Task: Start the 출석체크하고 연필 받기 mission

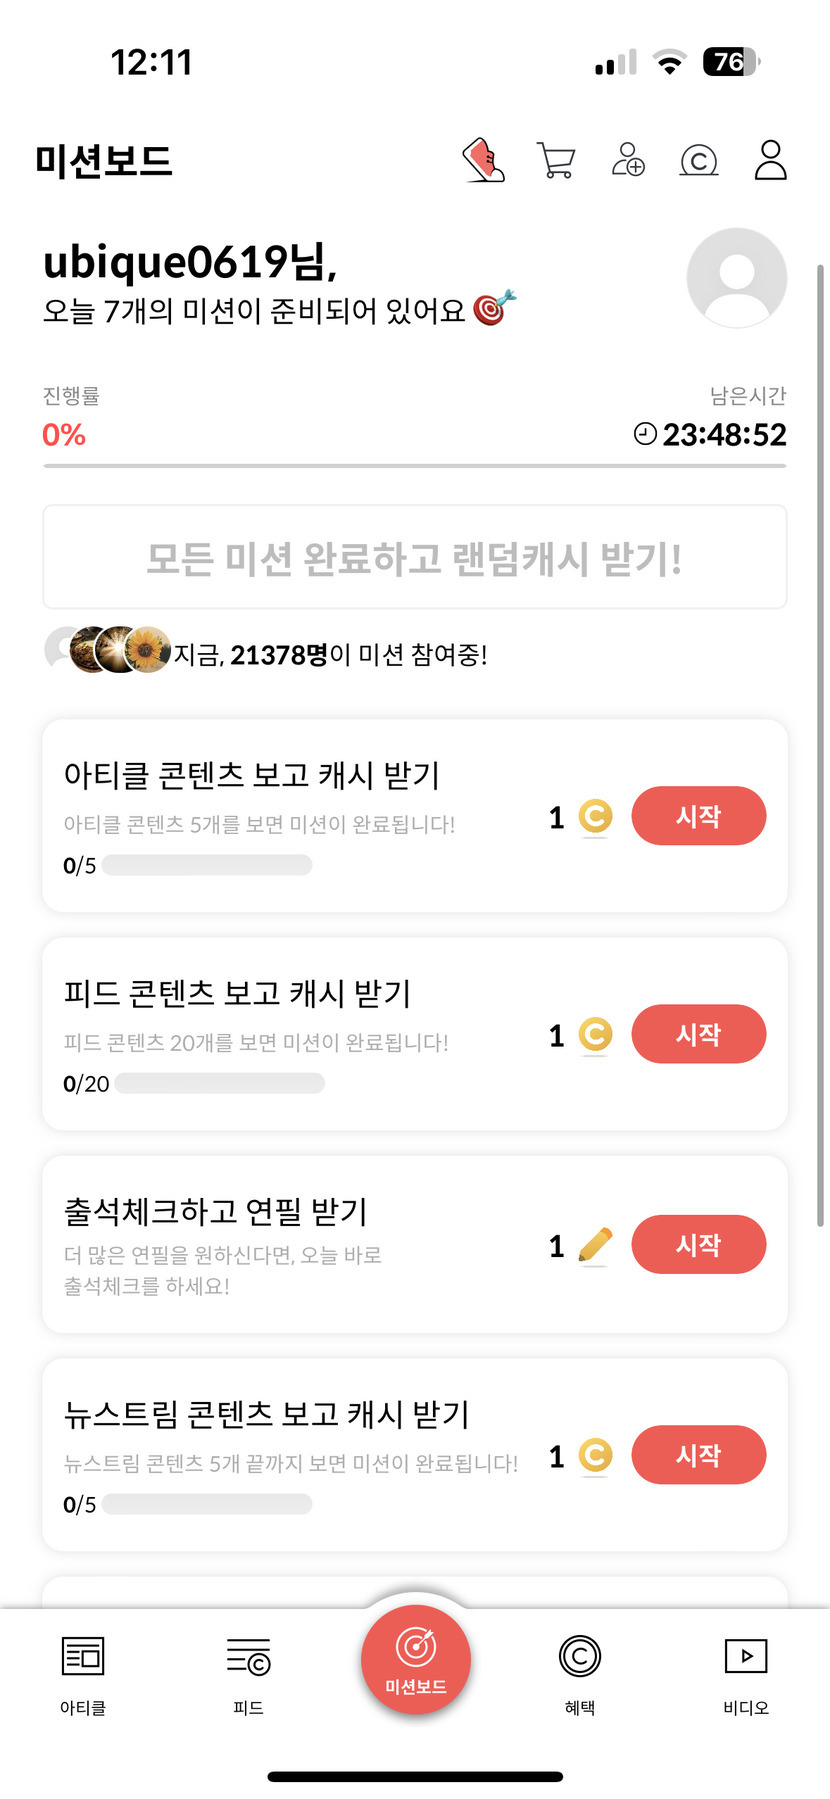Action: tap(698, 1244)
